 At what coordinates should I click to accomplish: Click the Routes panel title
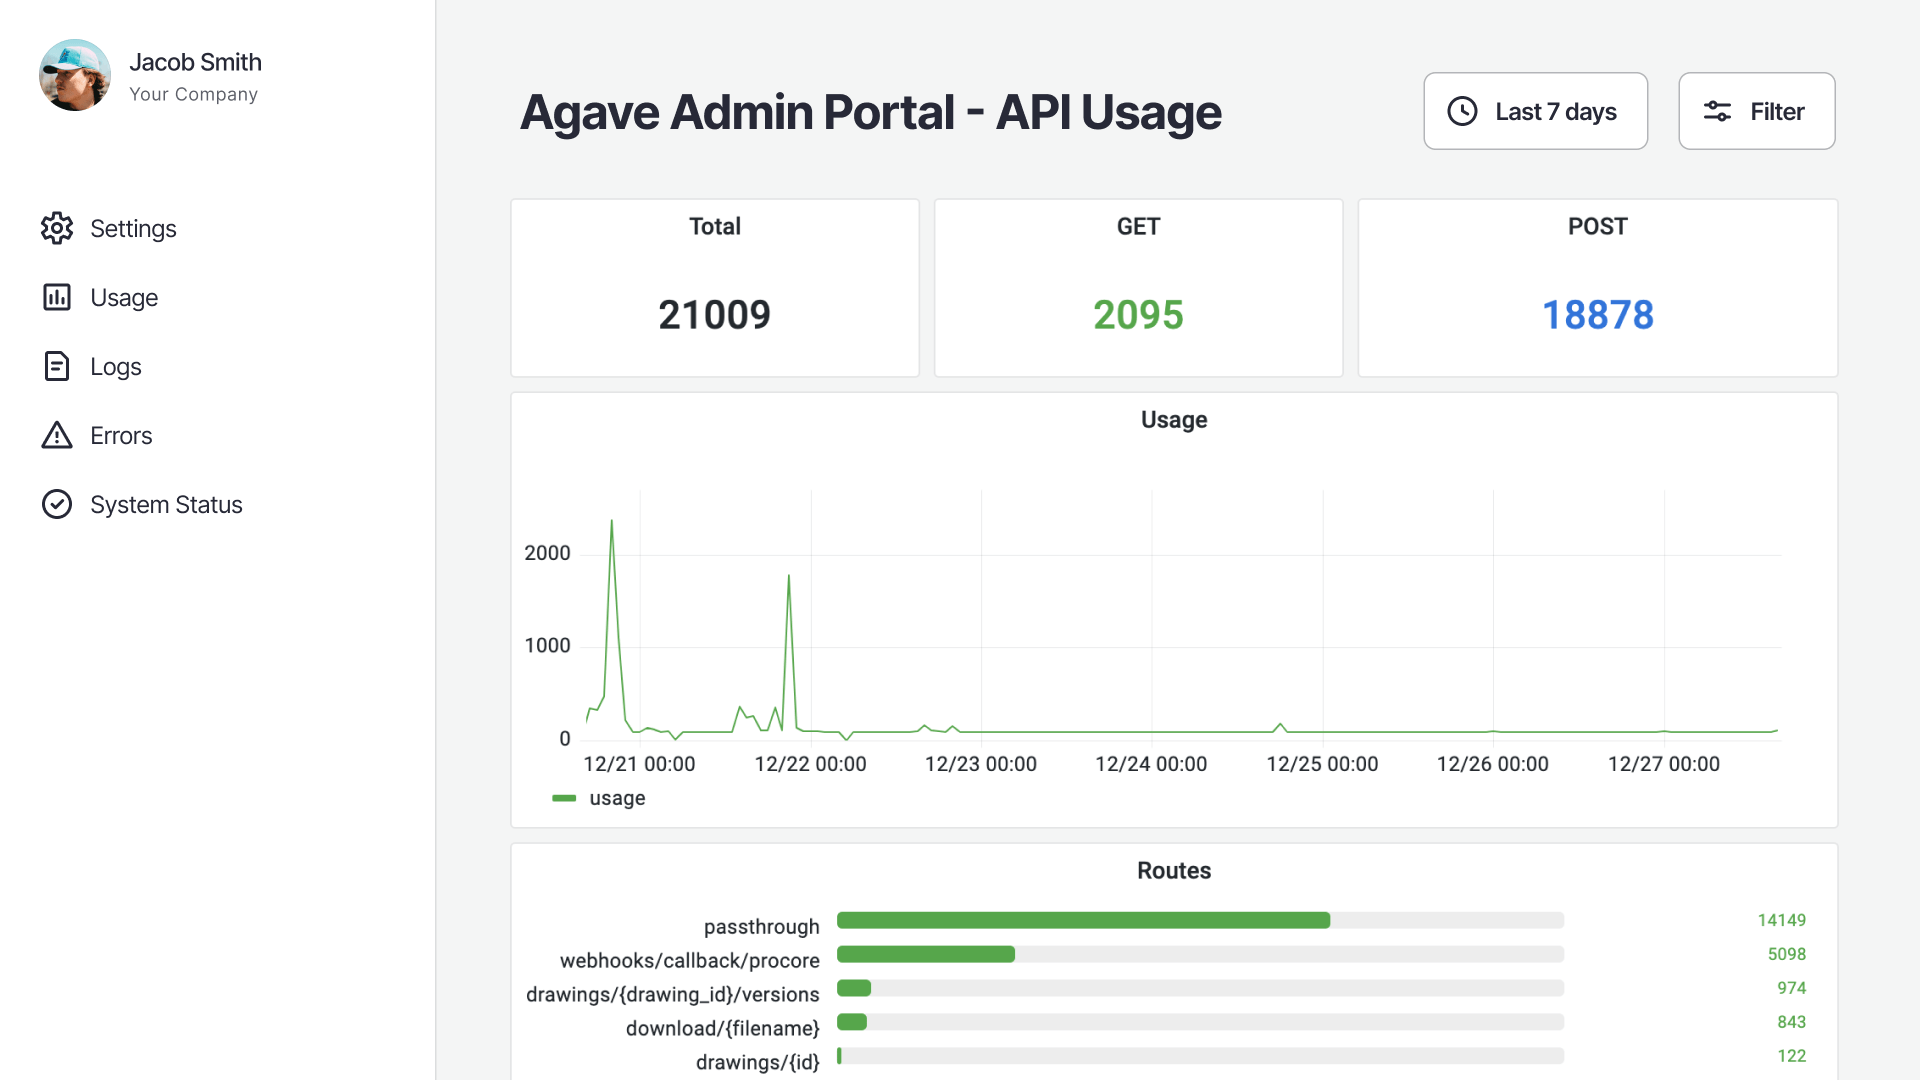1174,871
